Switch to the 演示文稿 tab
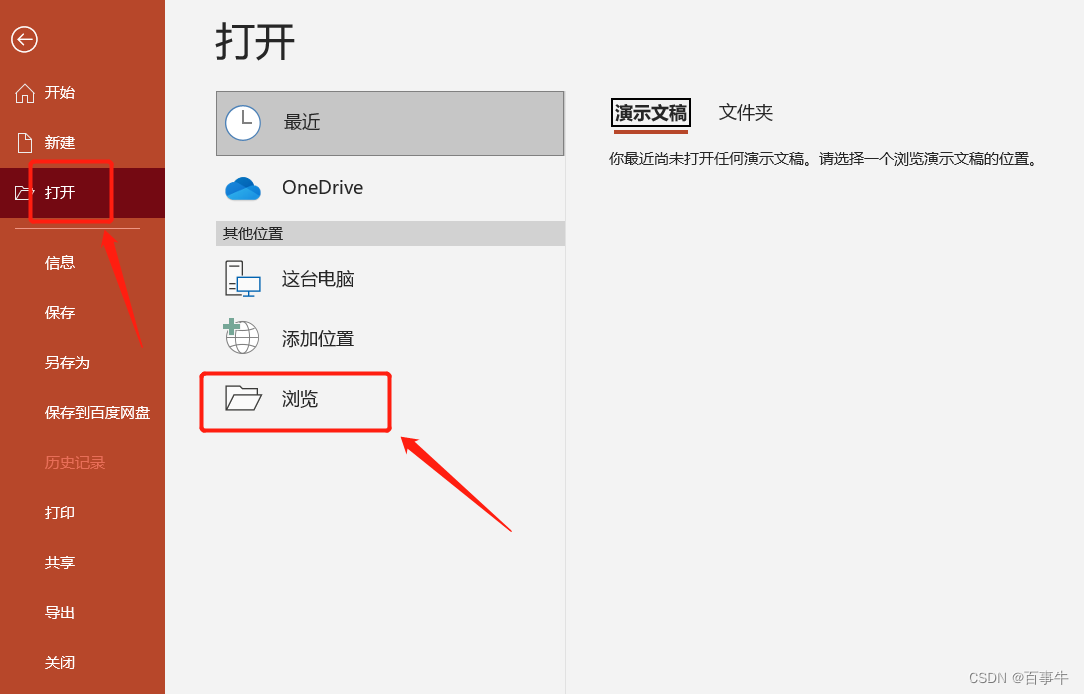The width and height of the screenshot is (1084, 694). click(x=651, y=113)
